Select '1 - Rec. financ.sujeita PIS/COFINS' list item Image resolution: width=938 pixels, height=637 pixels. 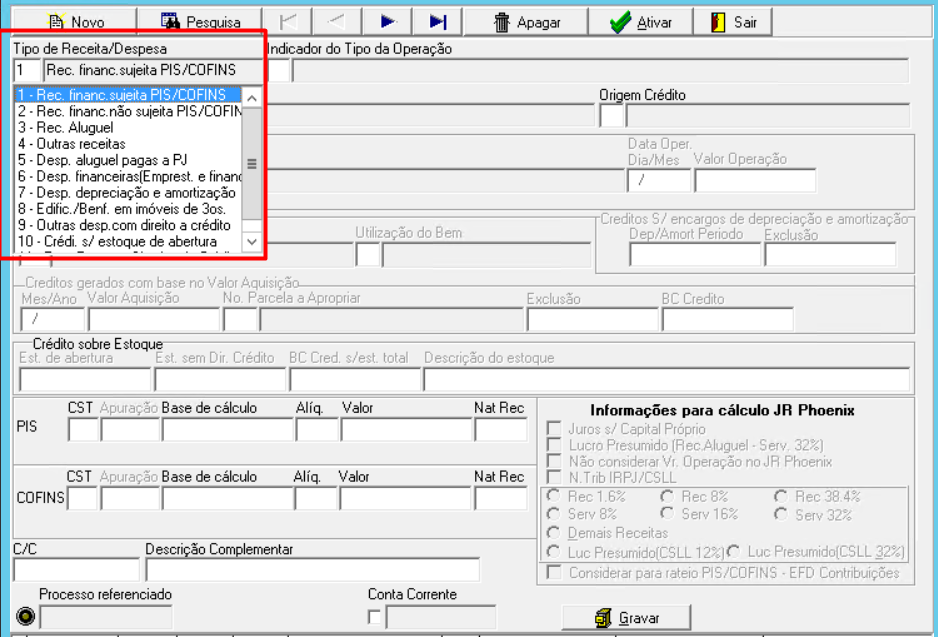(129, 95)
